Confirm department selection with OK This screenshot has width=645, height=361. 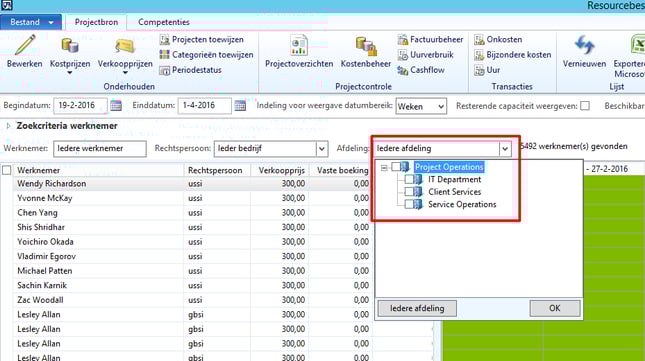[555, 308]
